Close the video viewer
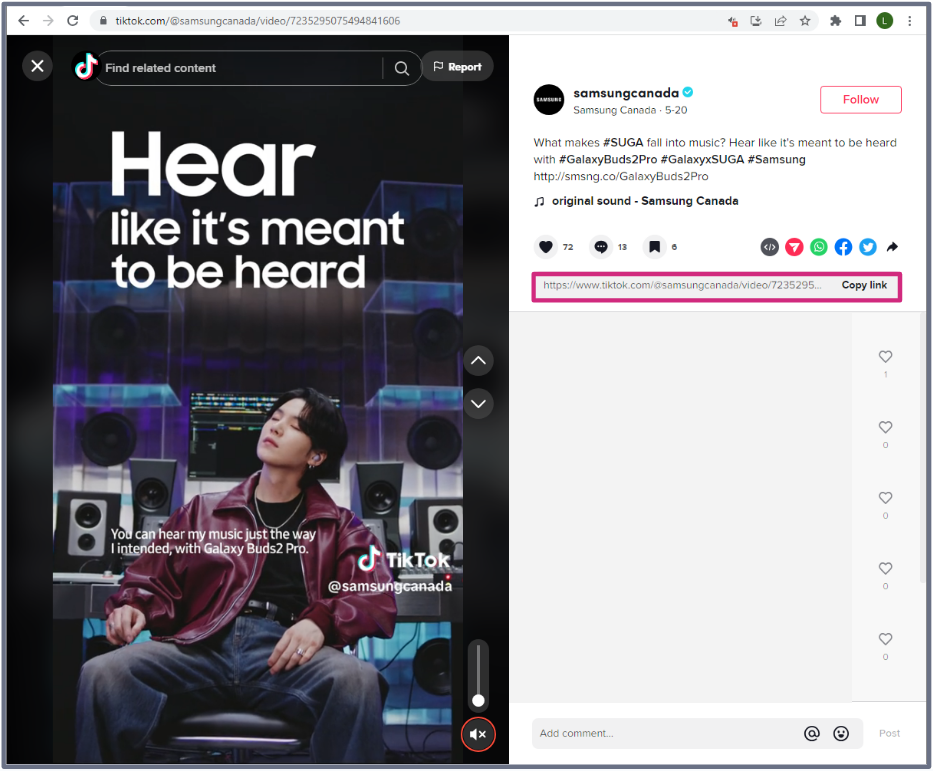Screen dimensions: 933x771 [x=37, y=66]
